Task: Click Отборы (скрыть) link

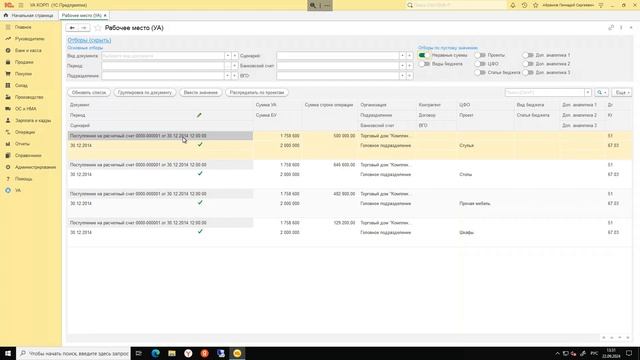Action: click(89, 40)
